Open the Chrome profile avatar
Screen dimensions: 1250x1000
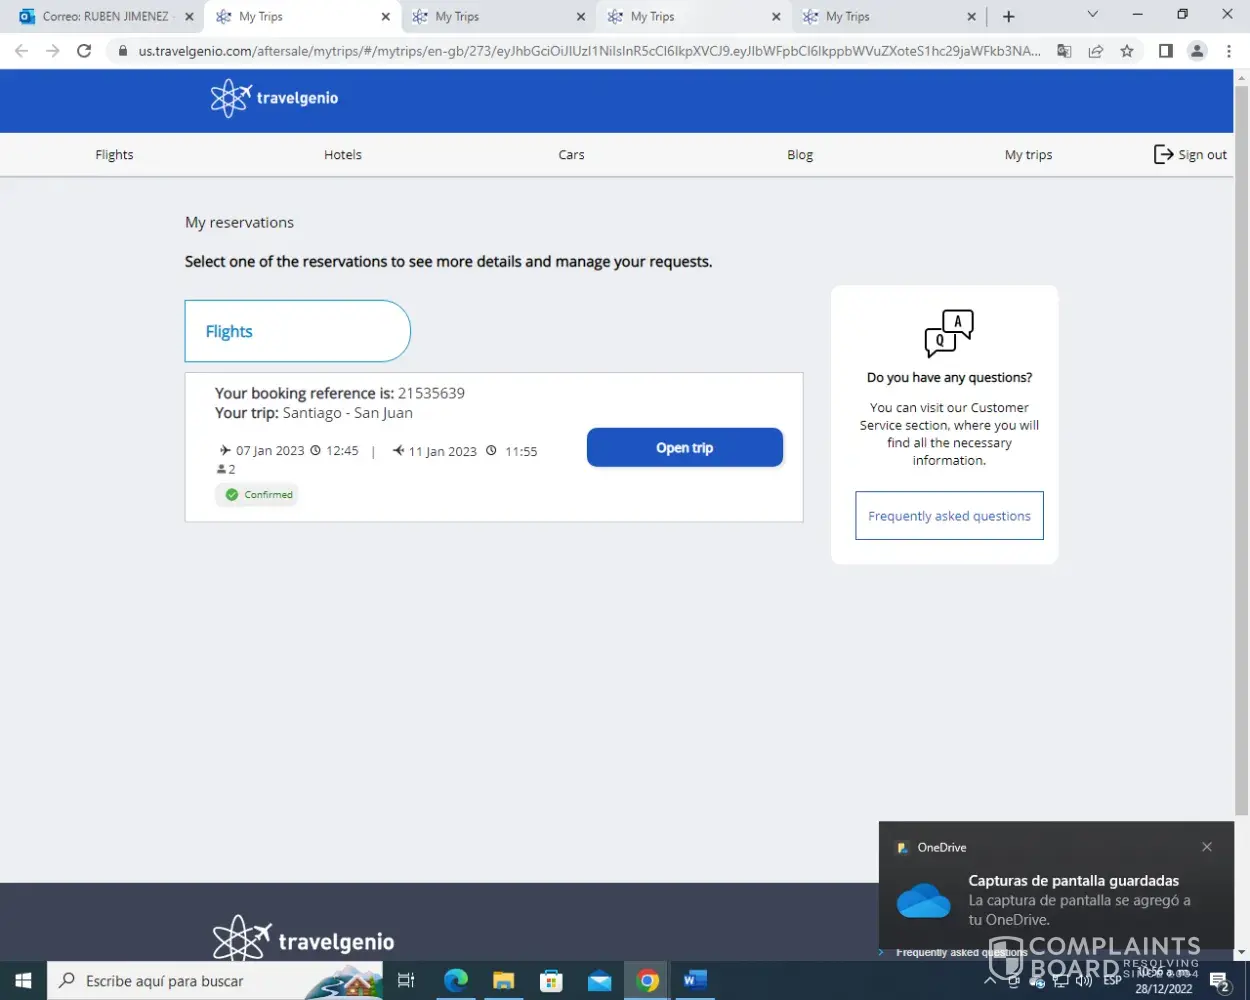click(1197, 51)
